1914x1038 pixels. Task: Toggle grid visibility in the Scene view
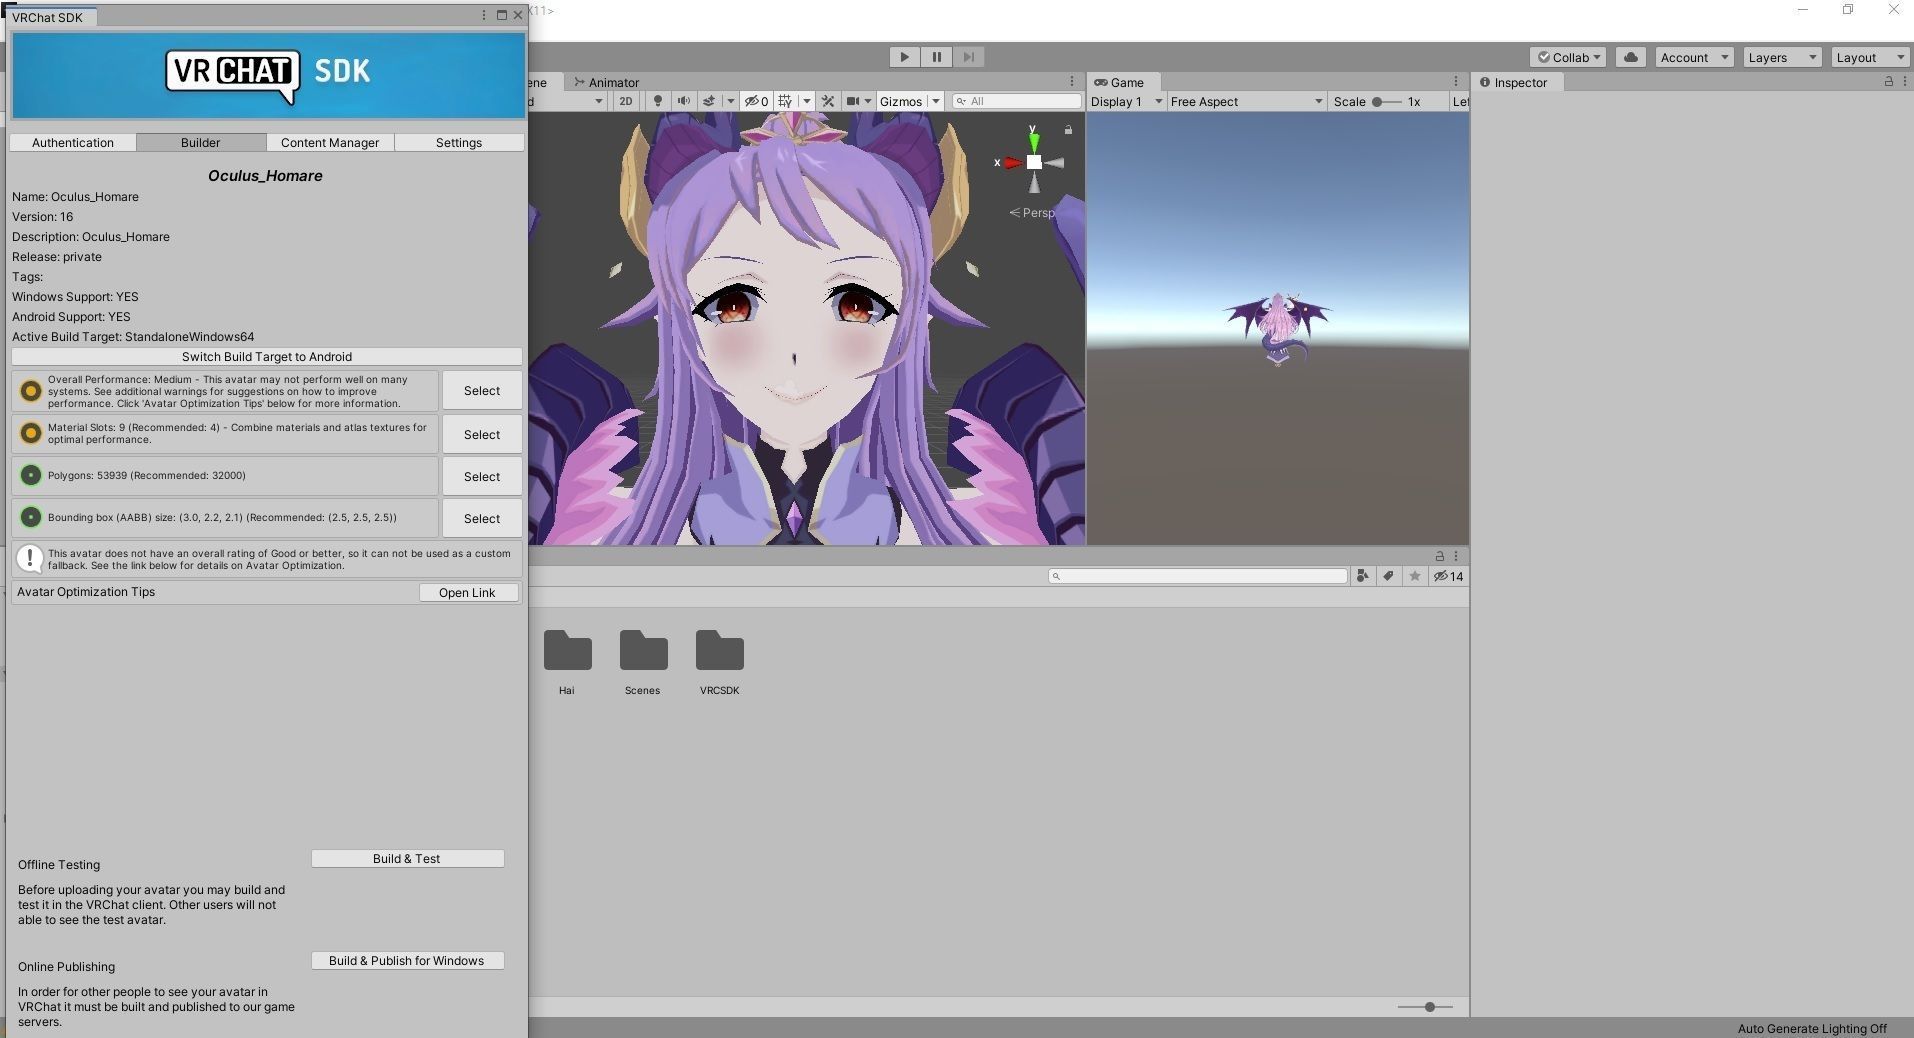(x=787, y=101)
